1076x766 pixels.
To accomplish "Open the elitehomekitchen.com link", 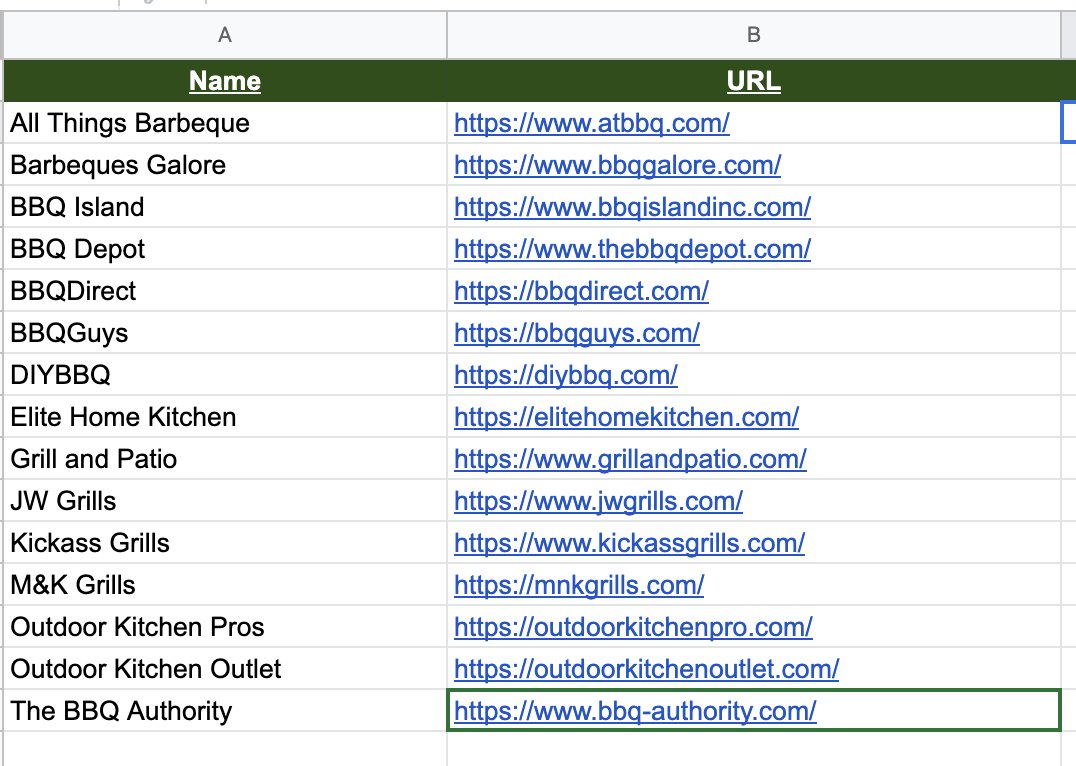I will click(x=626, y=417).
